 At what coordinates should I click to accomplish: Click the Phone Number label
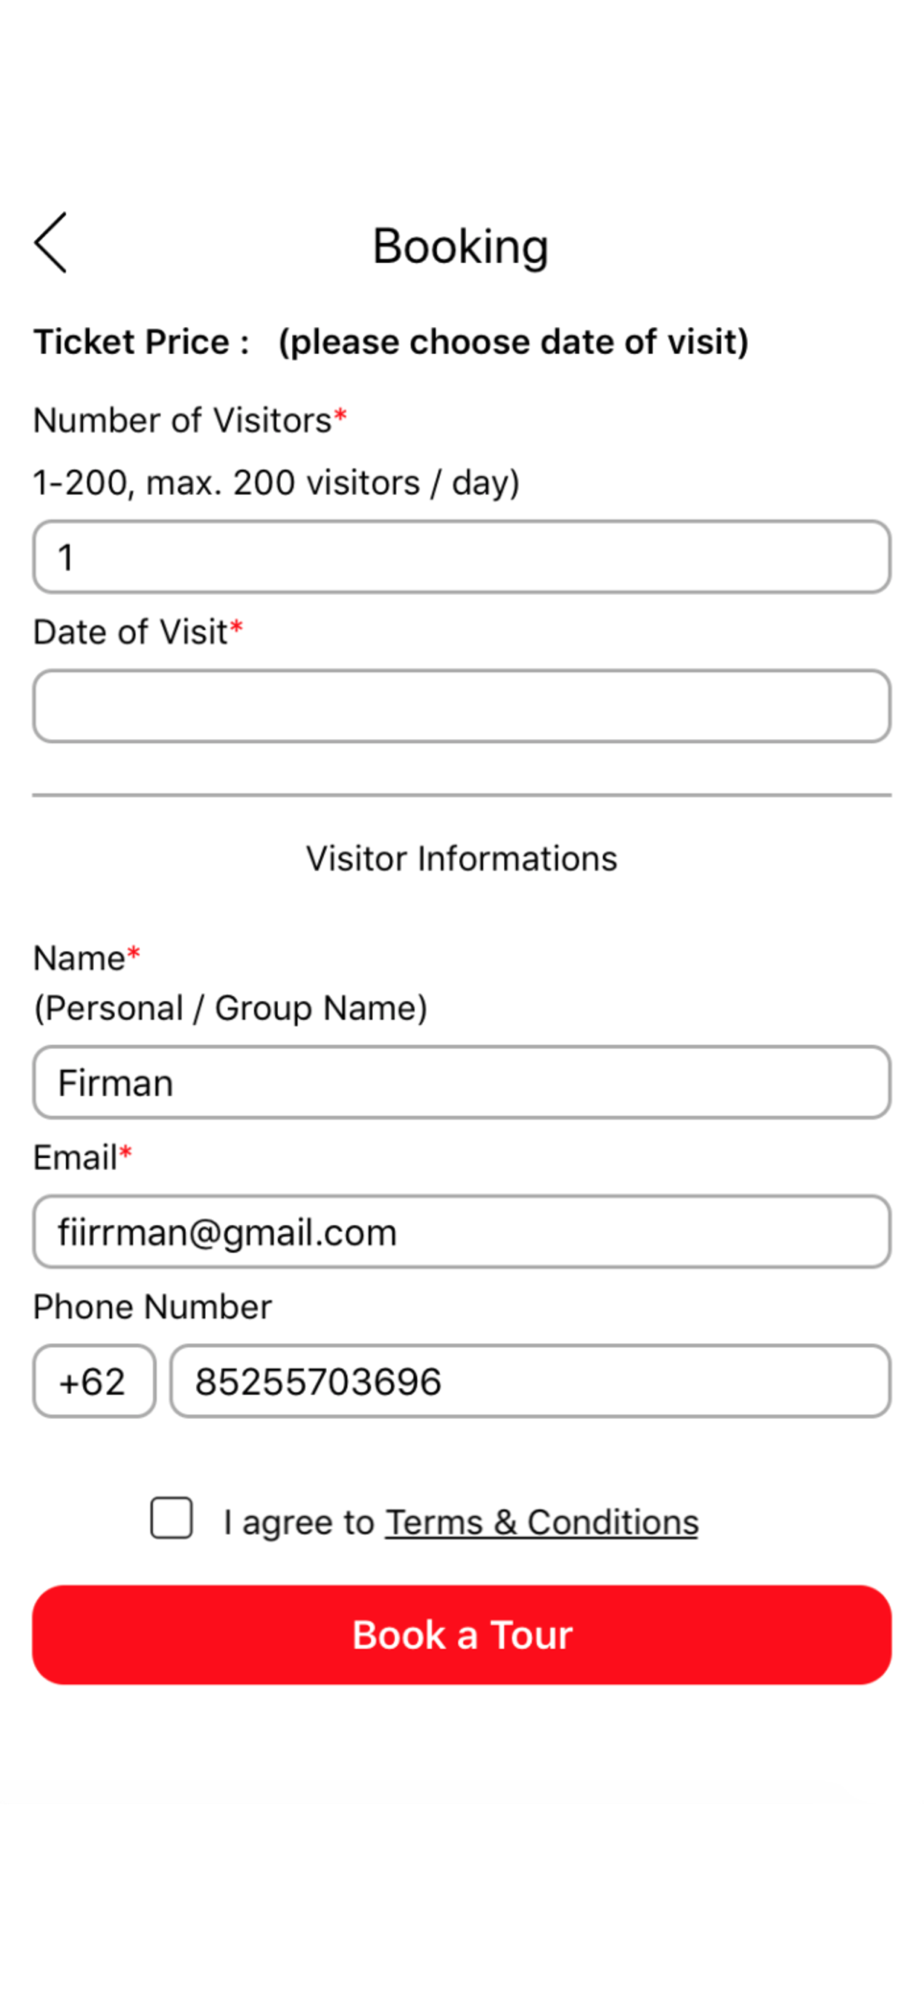pyautogui.click(x=152, y=1307)
